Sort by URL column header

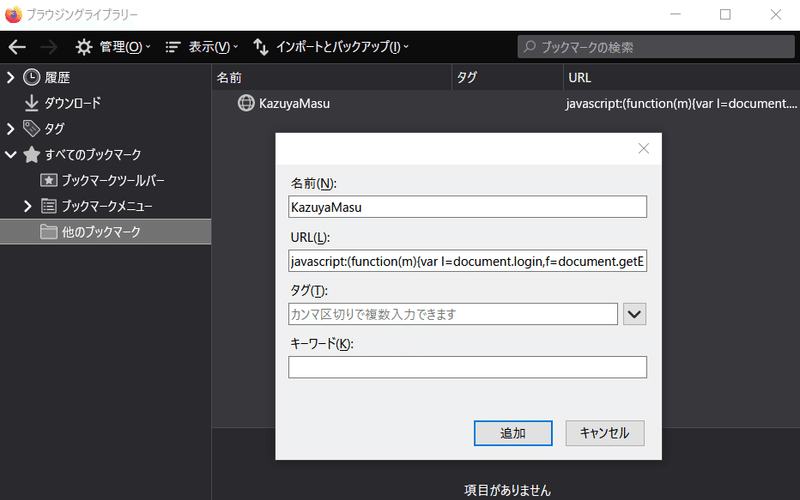(682, 78)
